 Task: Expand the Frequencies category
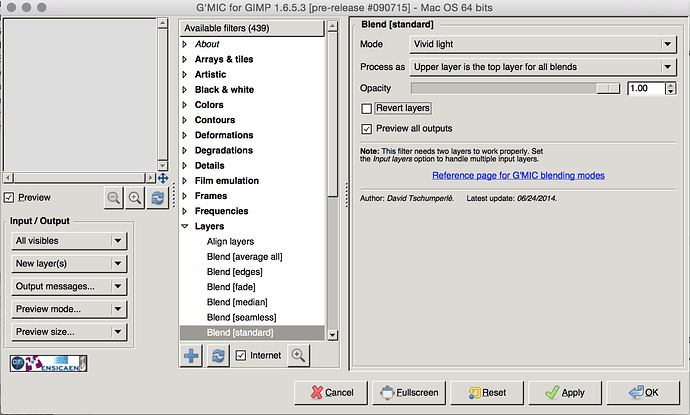click(185, 211)
